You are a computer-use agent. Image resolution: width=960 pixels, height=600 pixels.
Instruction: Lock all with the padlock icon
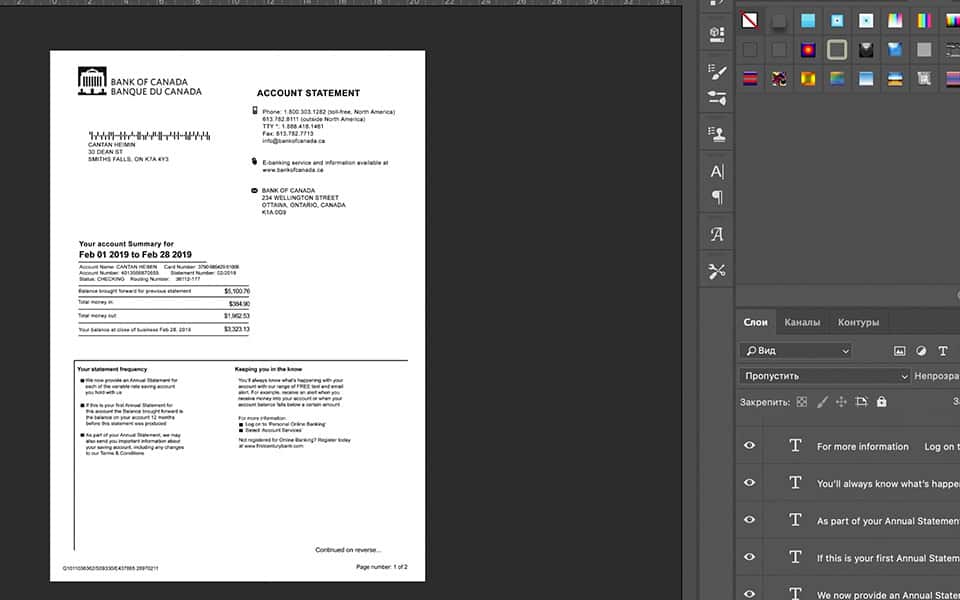(882, 402)
